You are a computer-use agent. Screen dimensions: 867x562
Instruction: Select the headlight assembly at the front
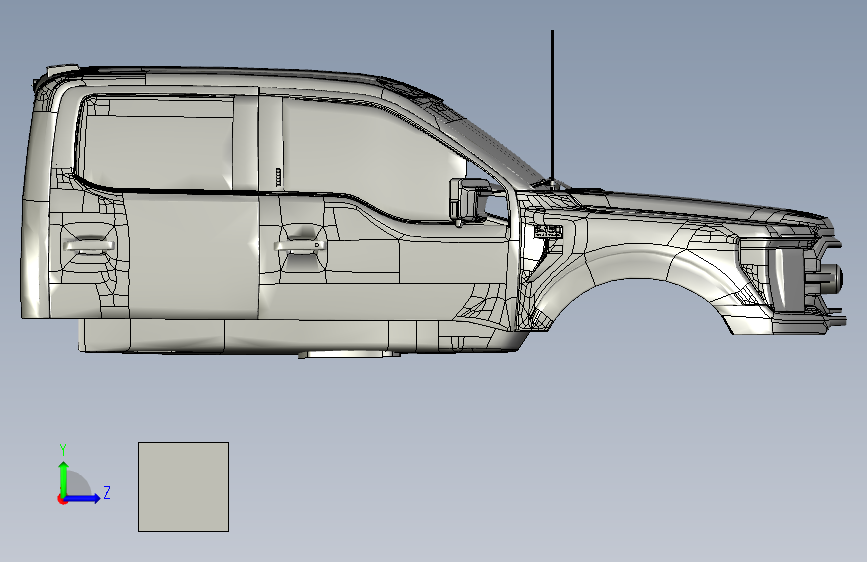(788, 277)
